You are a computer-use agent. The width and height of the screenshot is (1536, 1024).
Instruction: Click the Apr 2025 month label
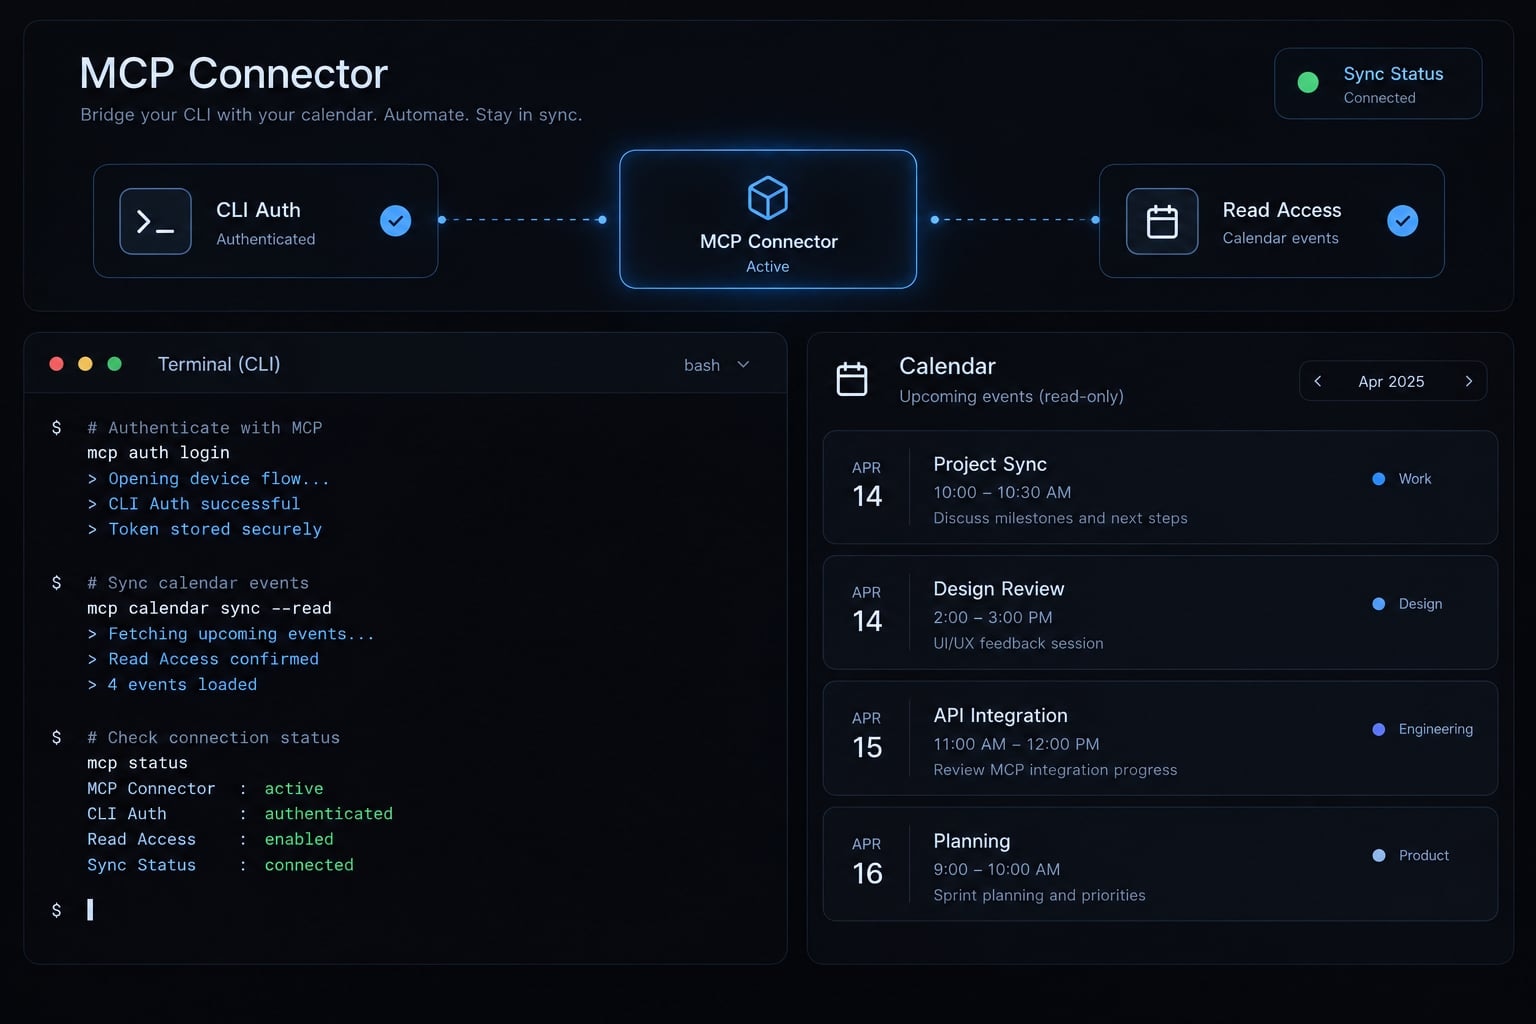pos(1391,382)
